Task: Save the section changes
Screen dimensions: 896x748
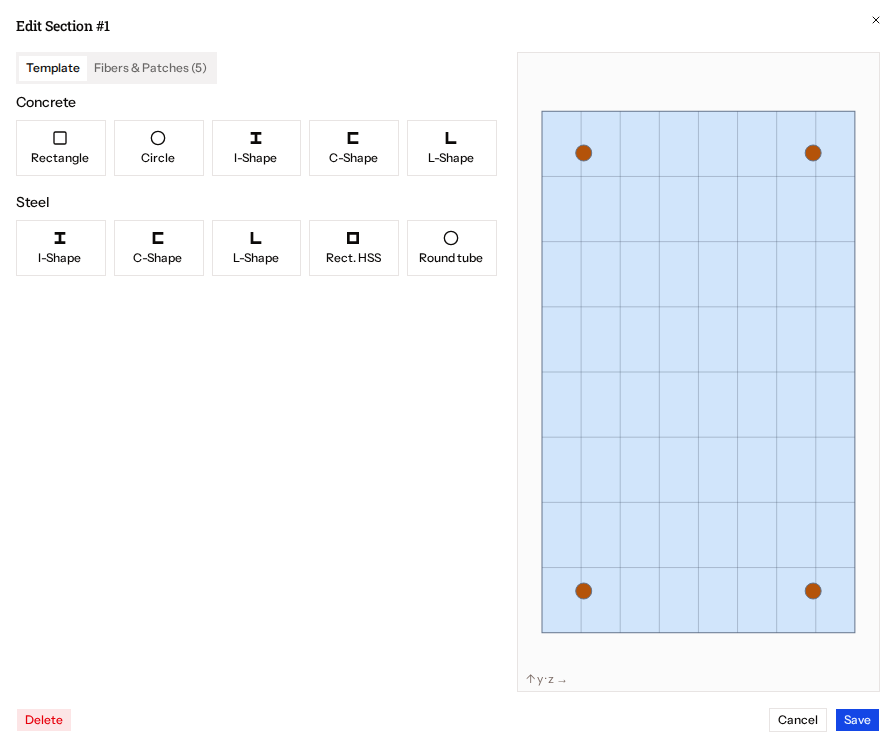Action: (857, 720)
